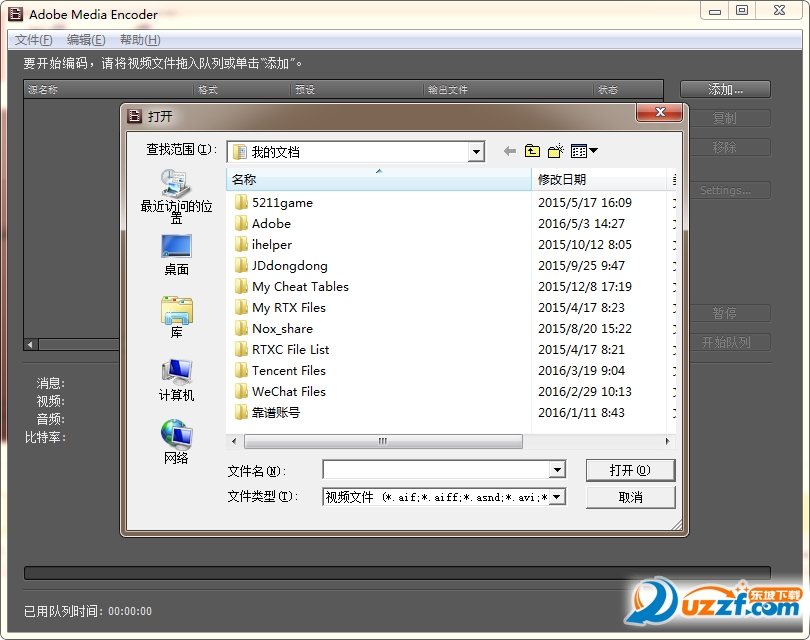Create a new folder icon
This screenshot has width=810, height=640.
tap(556, 151)
